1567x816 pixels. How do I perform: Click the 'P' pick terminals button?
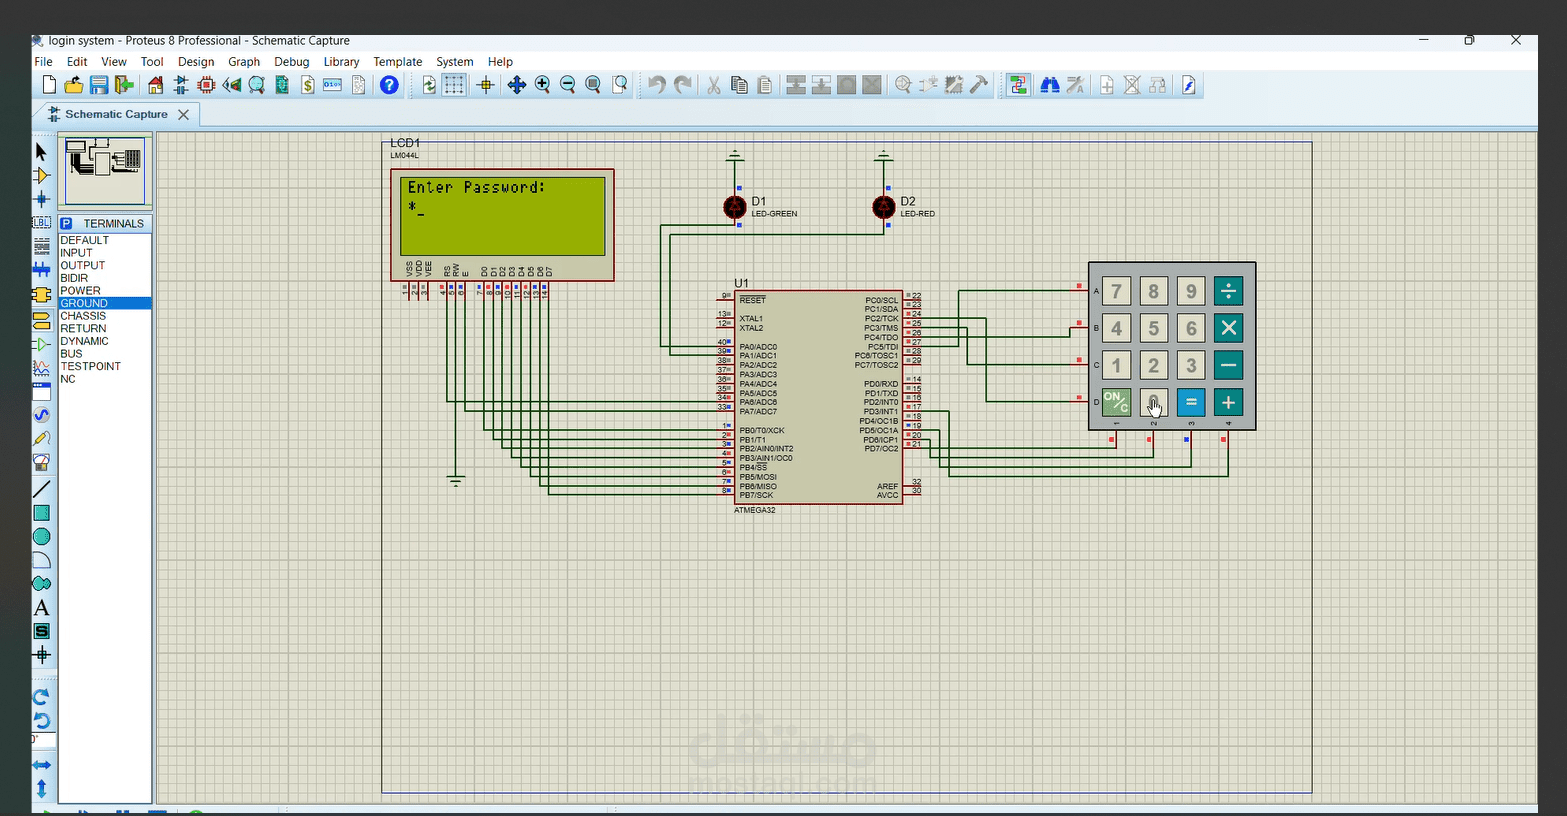tap(66, 223)
